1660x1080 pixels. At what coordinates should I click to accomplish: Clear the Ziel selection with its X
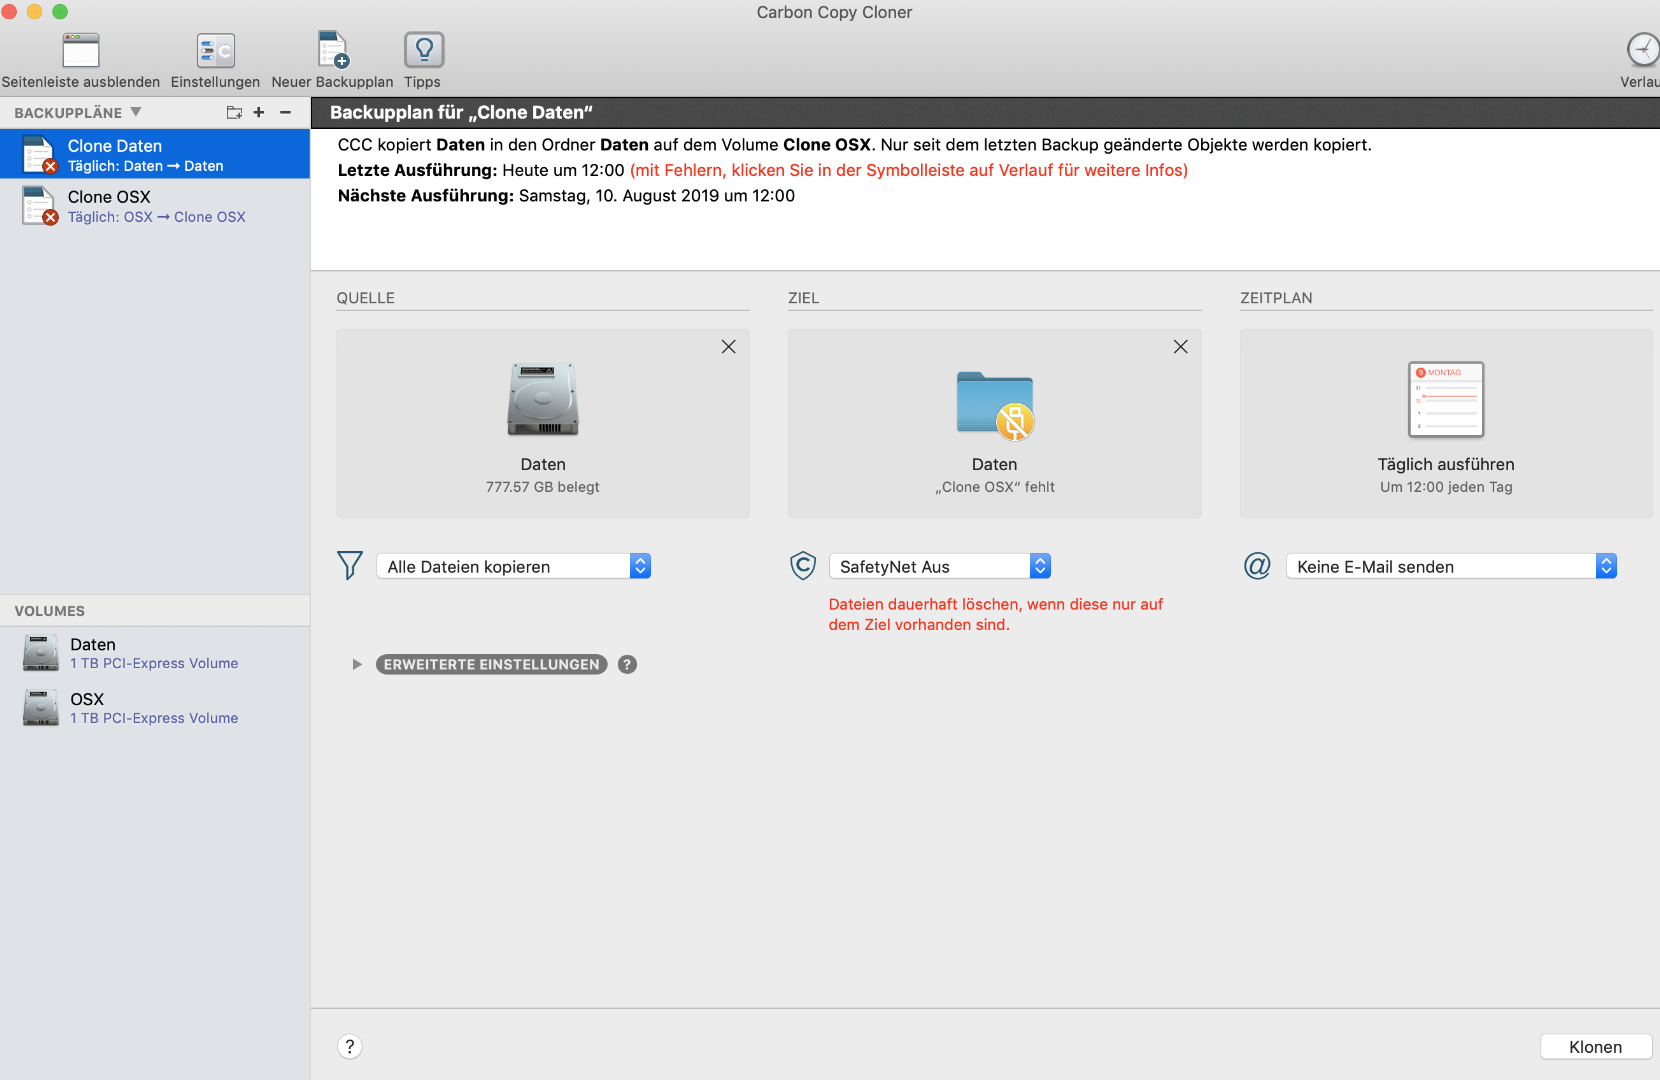1181,347
